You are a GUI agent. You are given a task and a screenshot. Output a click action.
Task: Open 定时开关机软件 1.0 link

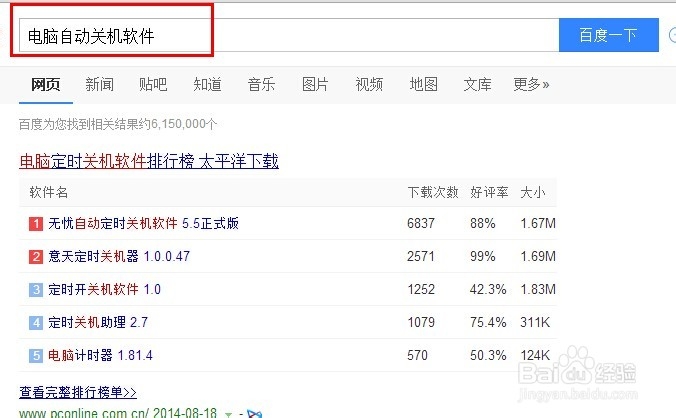104,289
